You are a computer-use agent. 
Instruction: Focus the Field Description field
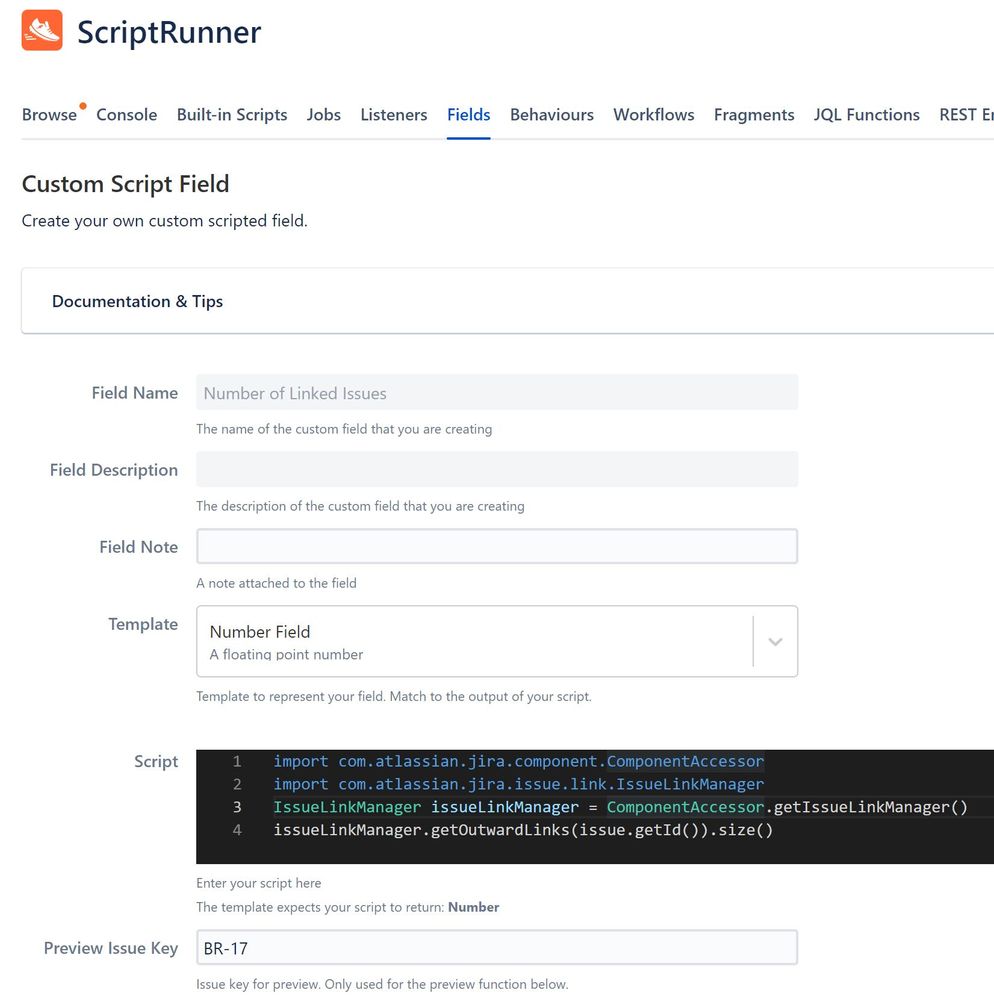coord(495,469)
